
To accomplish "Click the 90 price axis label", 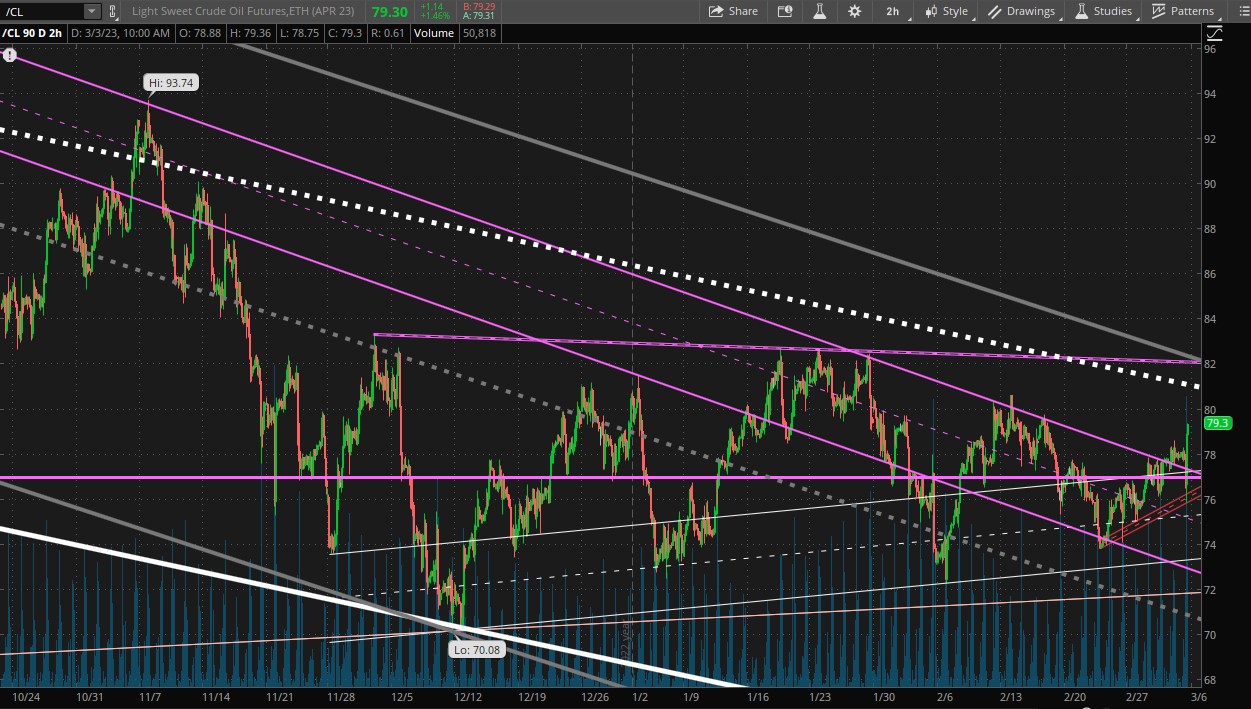I will 1210,184.
